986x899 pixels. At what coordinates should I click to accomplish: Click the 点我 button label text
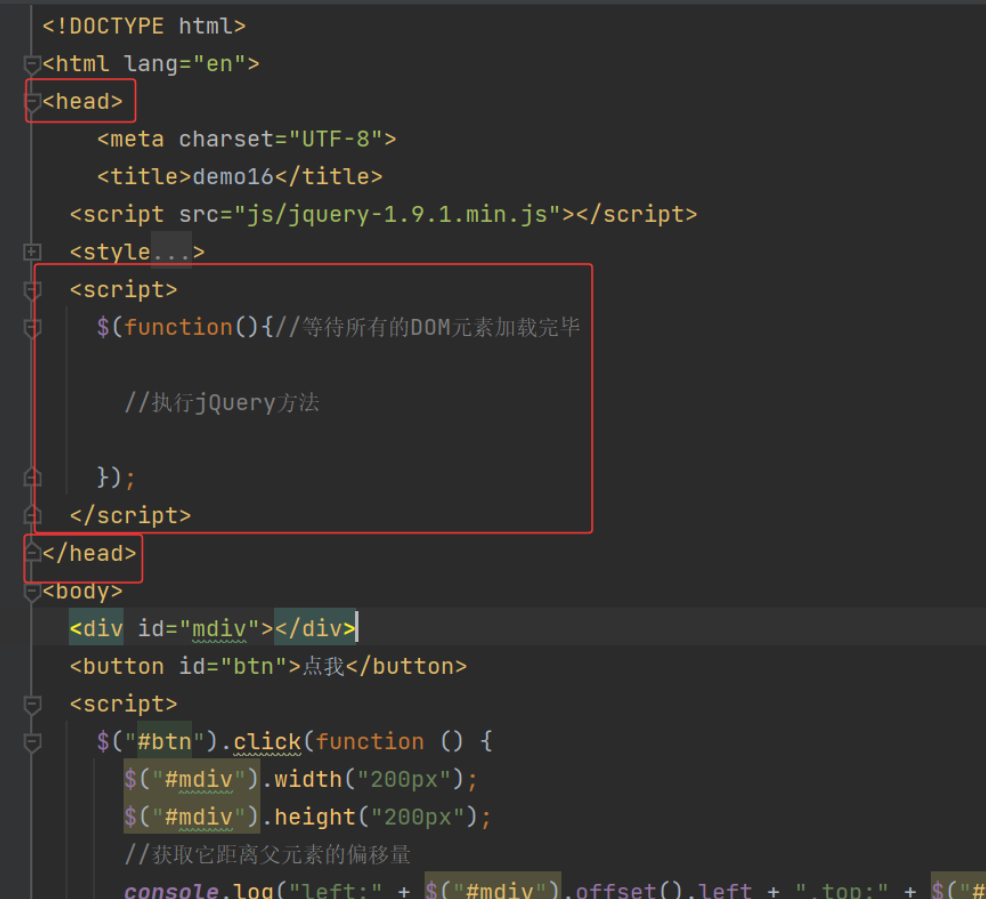(323, 666)
